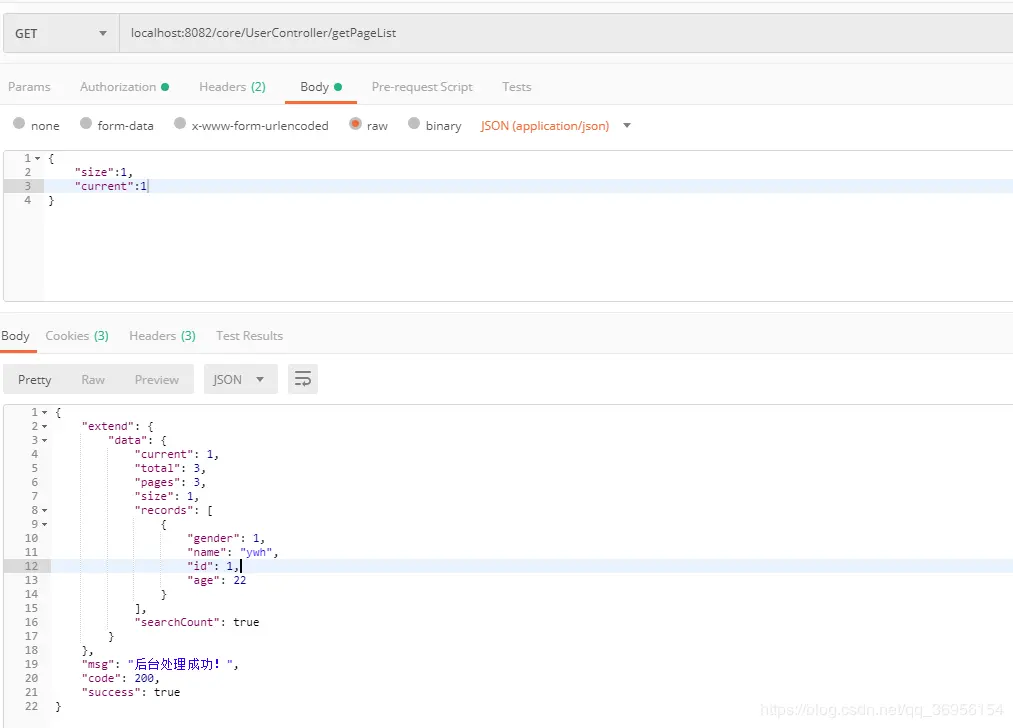Open the response Cookies (3) tab

(x=77, y=336)
